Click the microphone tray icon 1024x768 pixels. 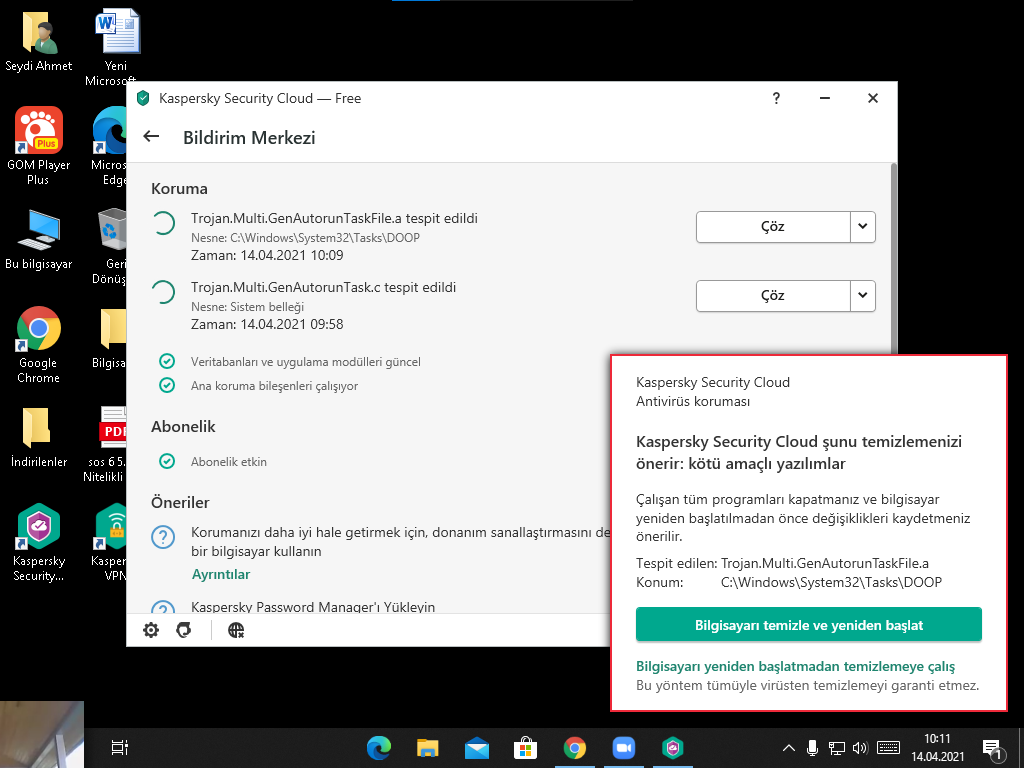(812, 748)
